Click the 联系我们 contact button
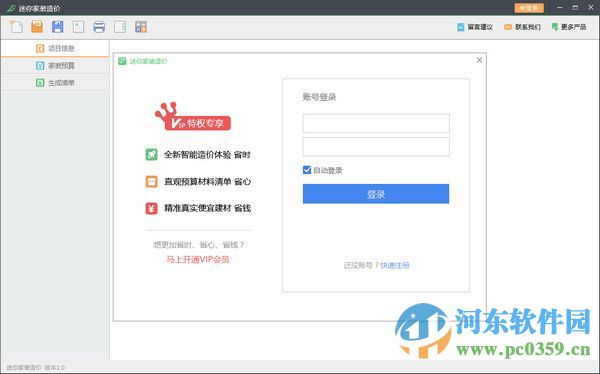 click(522, 27)
